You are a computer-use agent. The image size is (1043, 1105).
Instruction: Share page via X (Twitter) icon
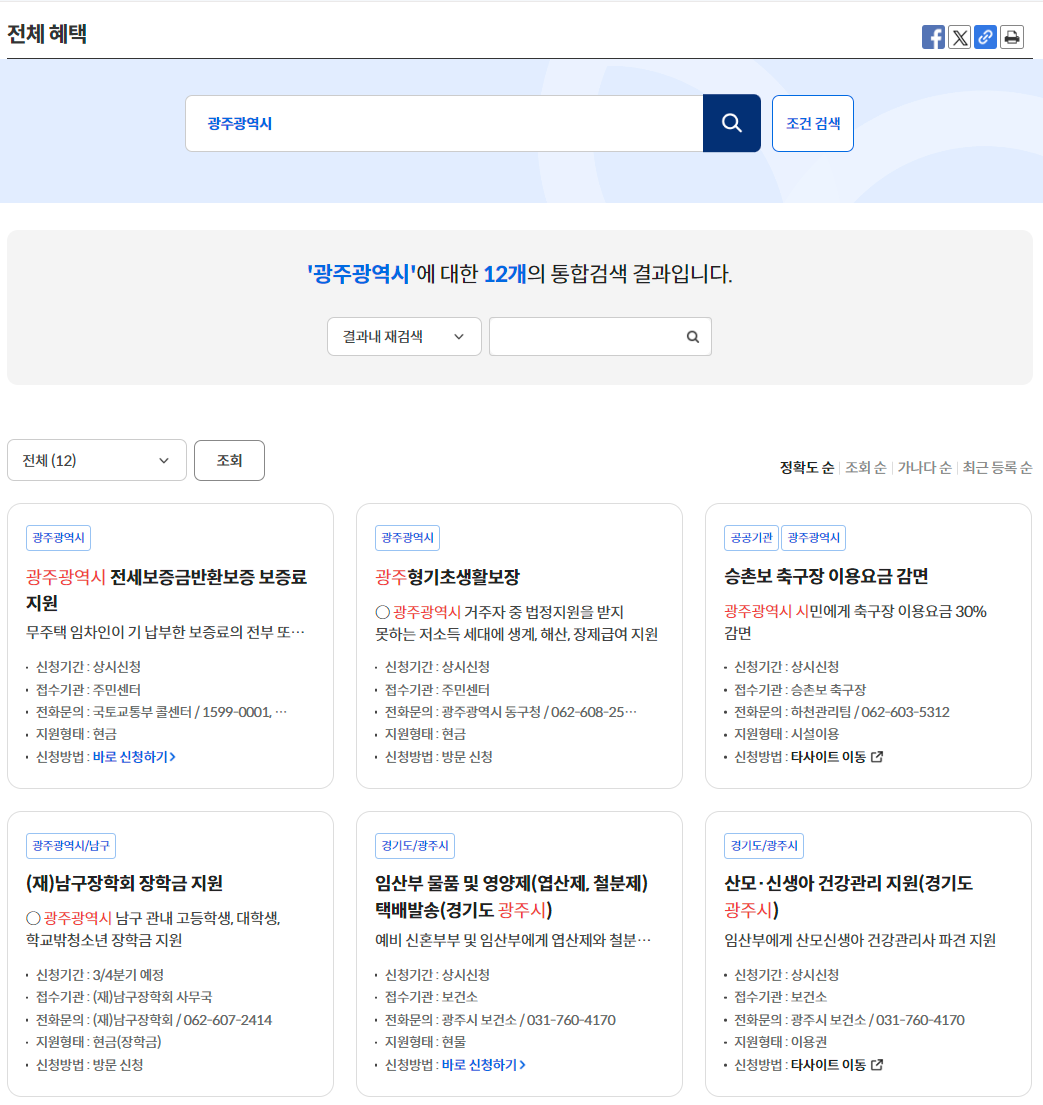click(959, 37)
